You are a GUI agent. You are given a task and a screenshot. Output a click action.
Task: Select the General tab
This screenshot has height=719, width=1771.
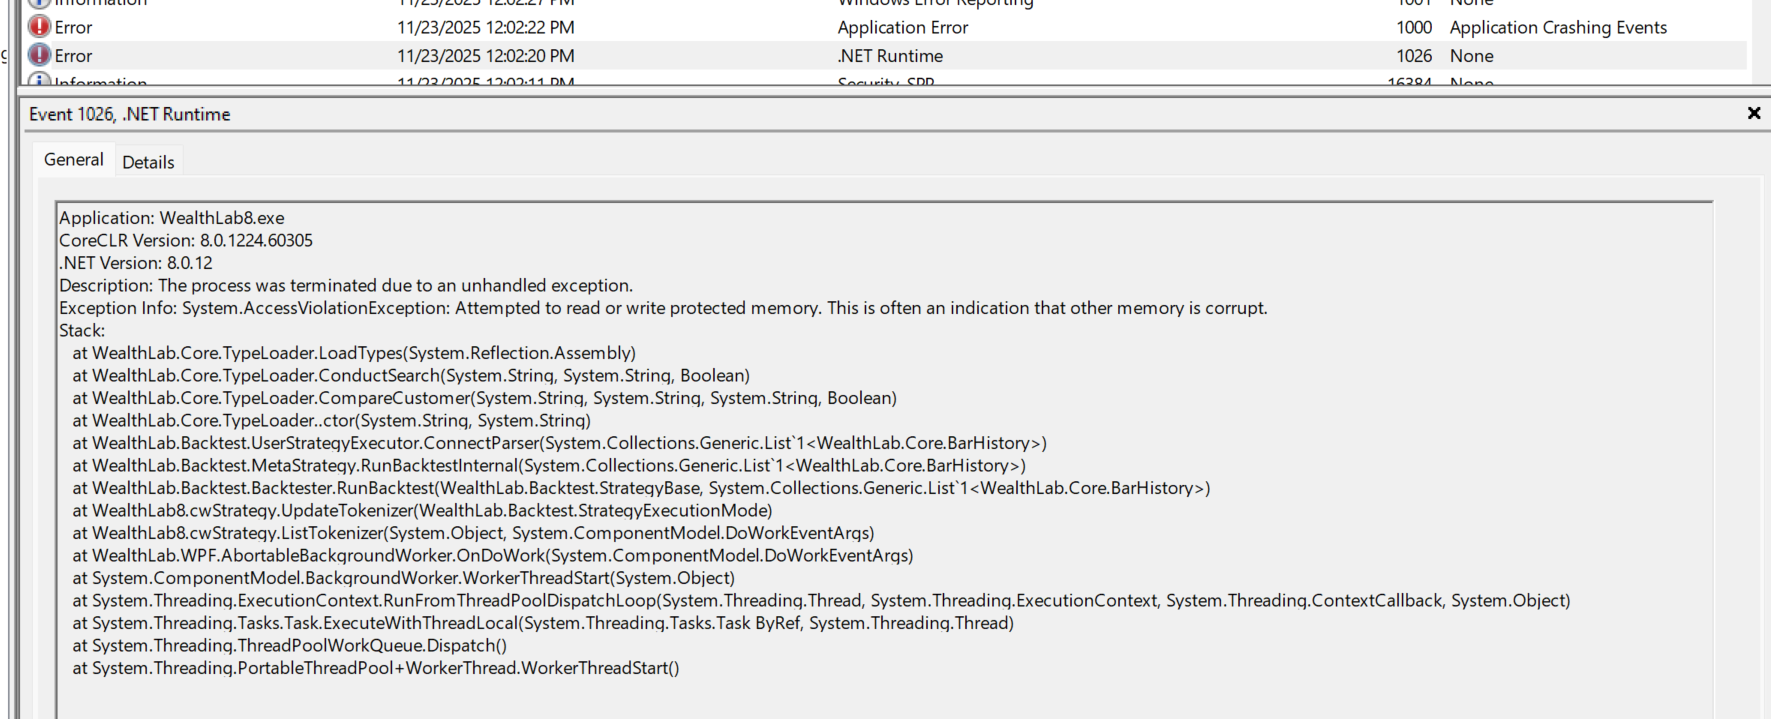(x=73, y=160)
